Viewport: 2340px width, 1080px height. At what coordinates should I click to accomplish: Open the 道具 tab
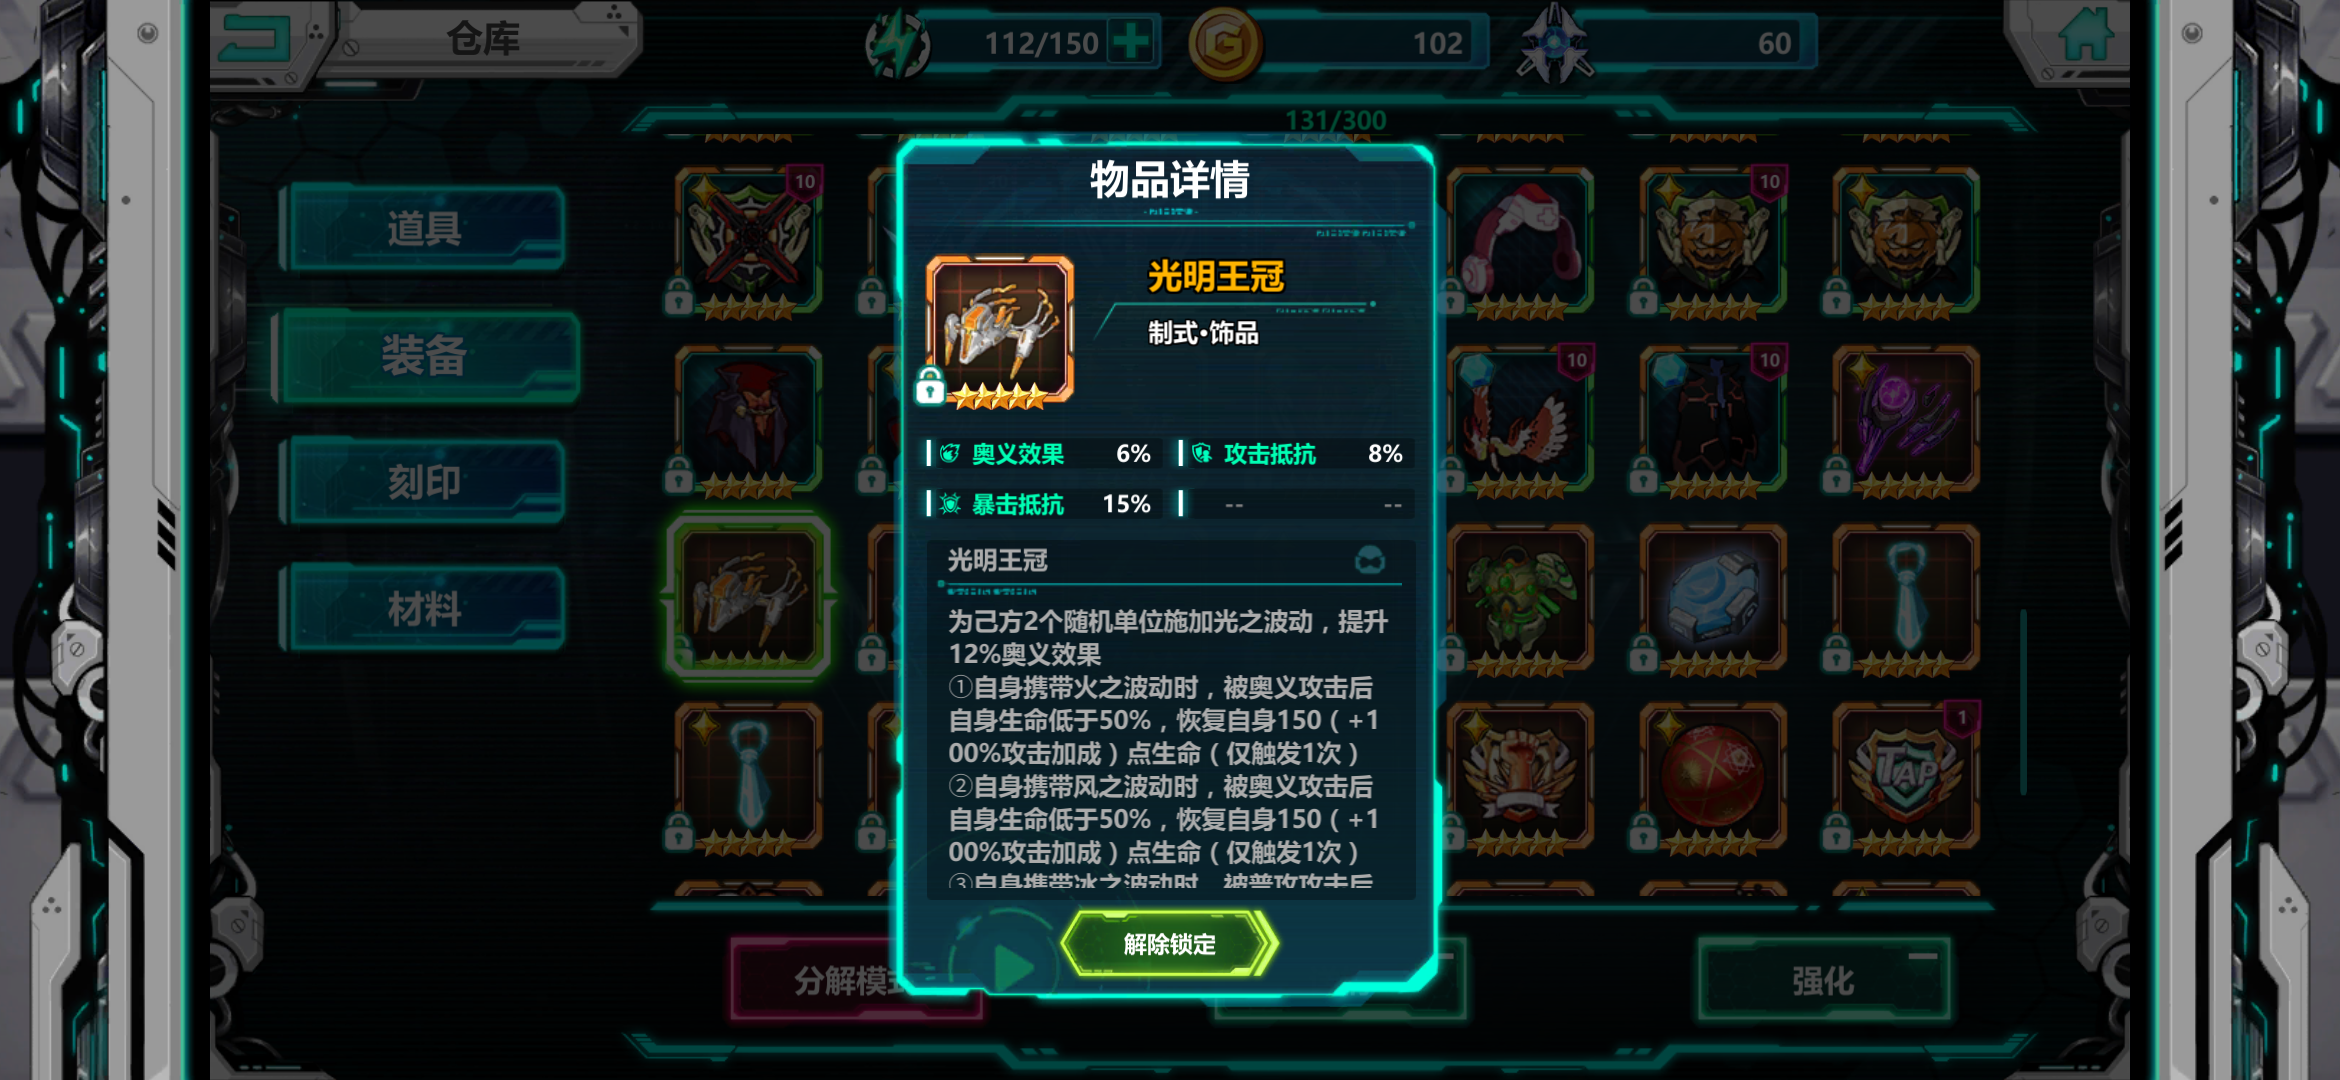click(x=423, y=228)
